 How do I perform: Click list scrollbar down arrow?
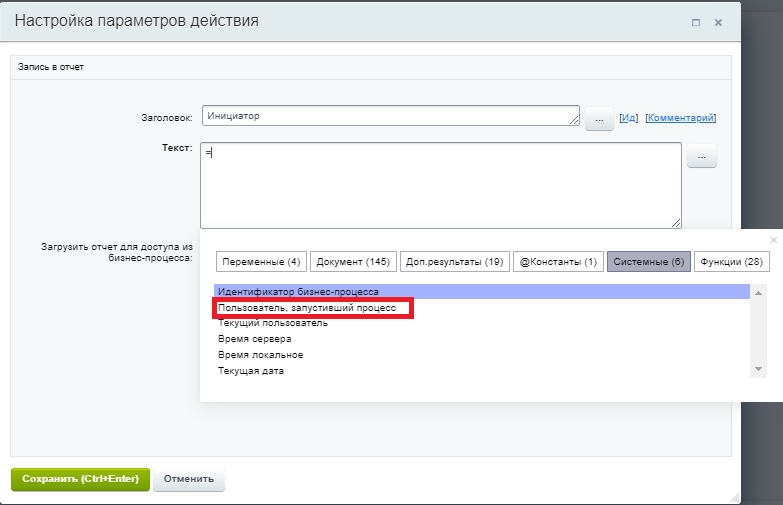759,369
